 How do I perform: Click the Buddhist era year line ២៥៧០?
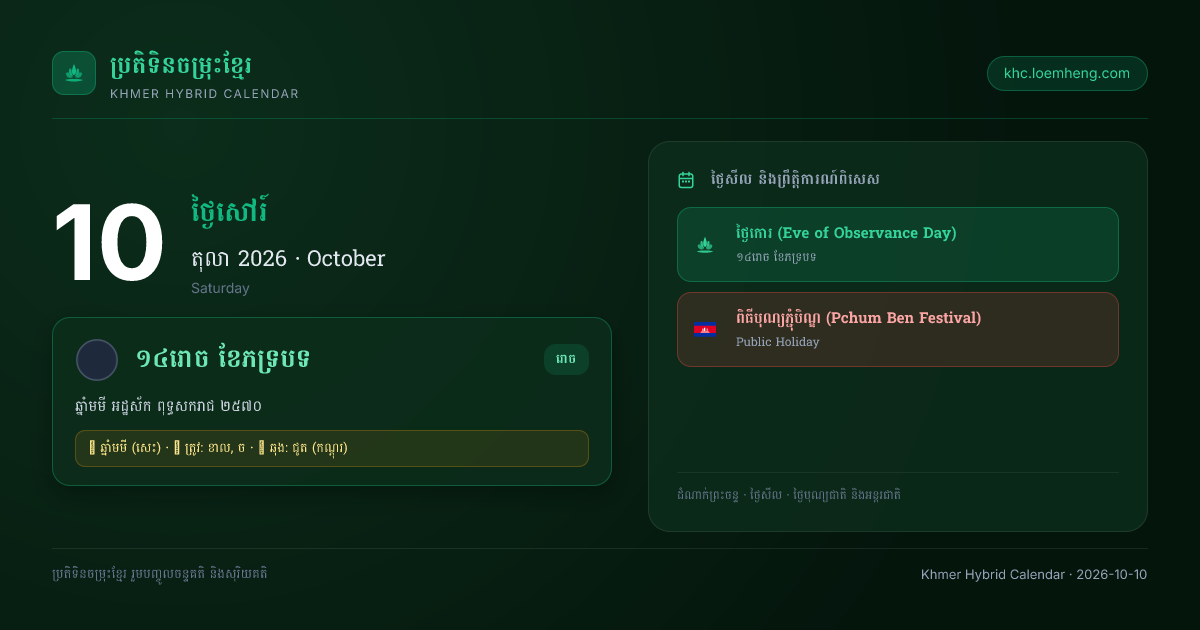168,406
